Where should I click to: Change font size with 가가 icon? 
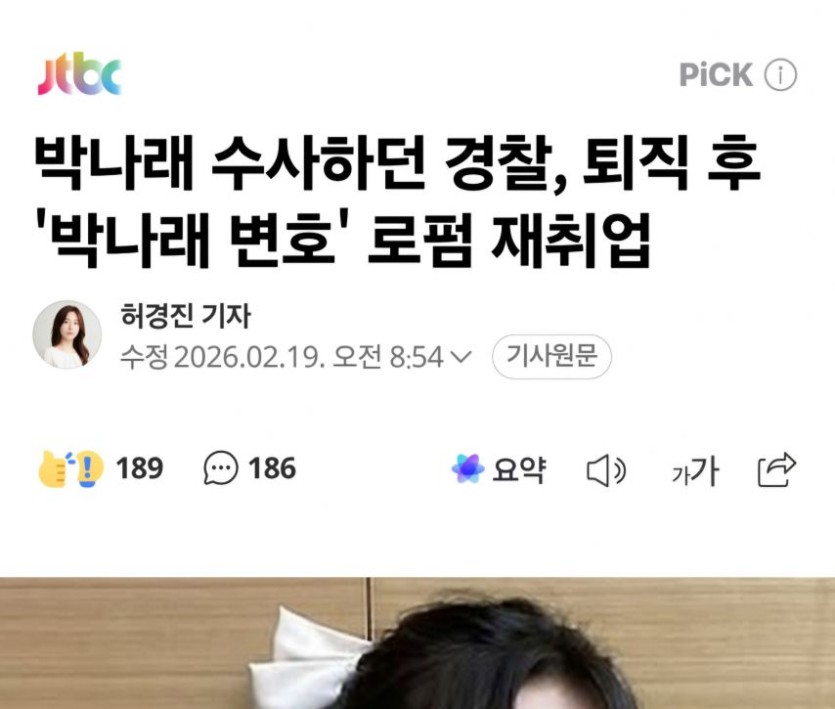[x=695, y=471]
